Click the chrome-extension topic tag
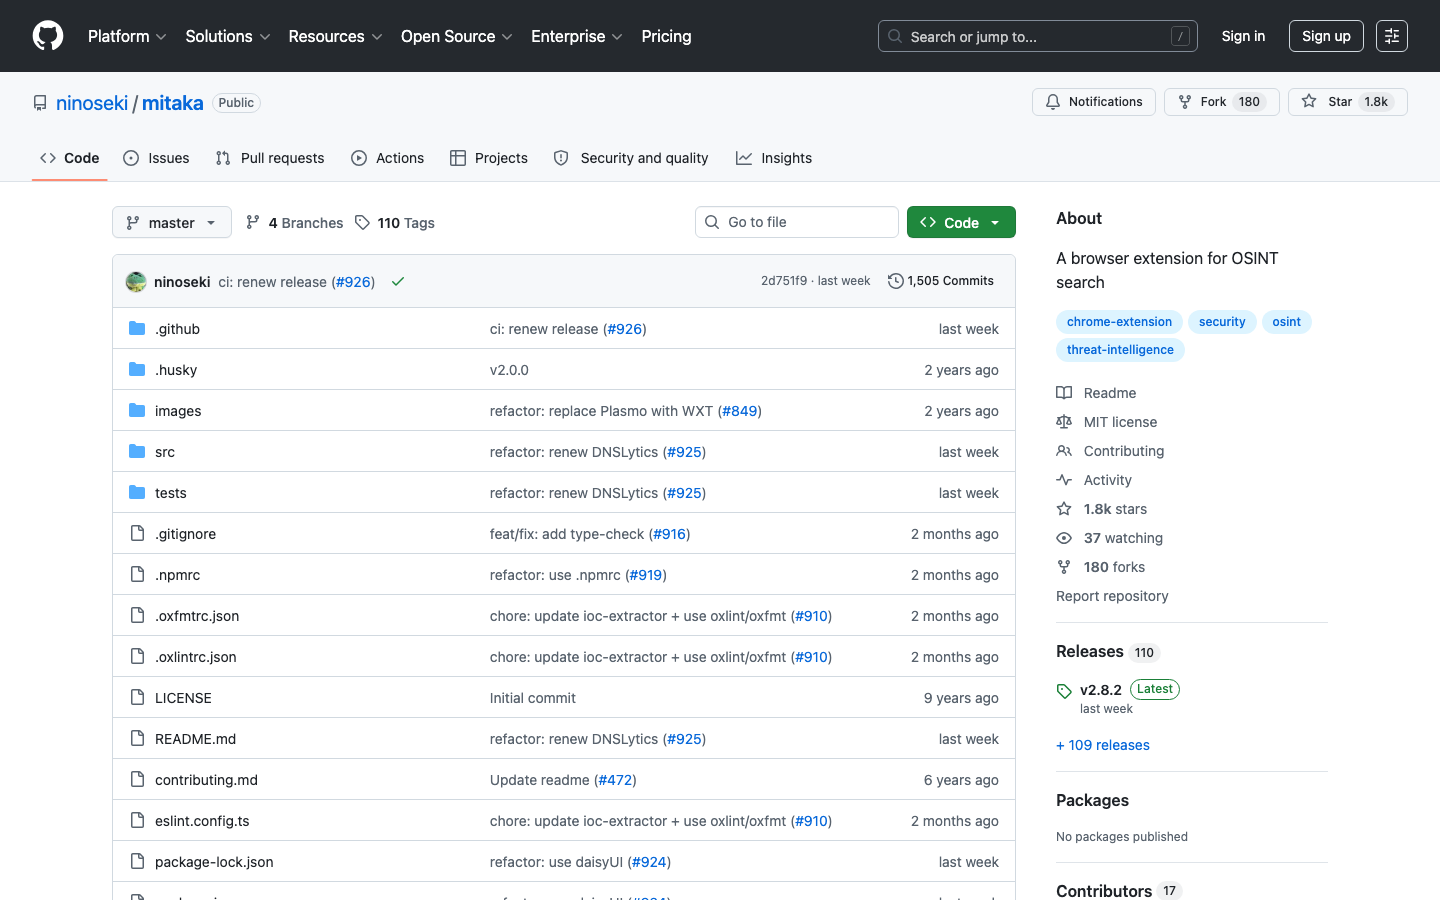The width and height of the screenshot is (1440, 900). 1119,322
